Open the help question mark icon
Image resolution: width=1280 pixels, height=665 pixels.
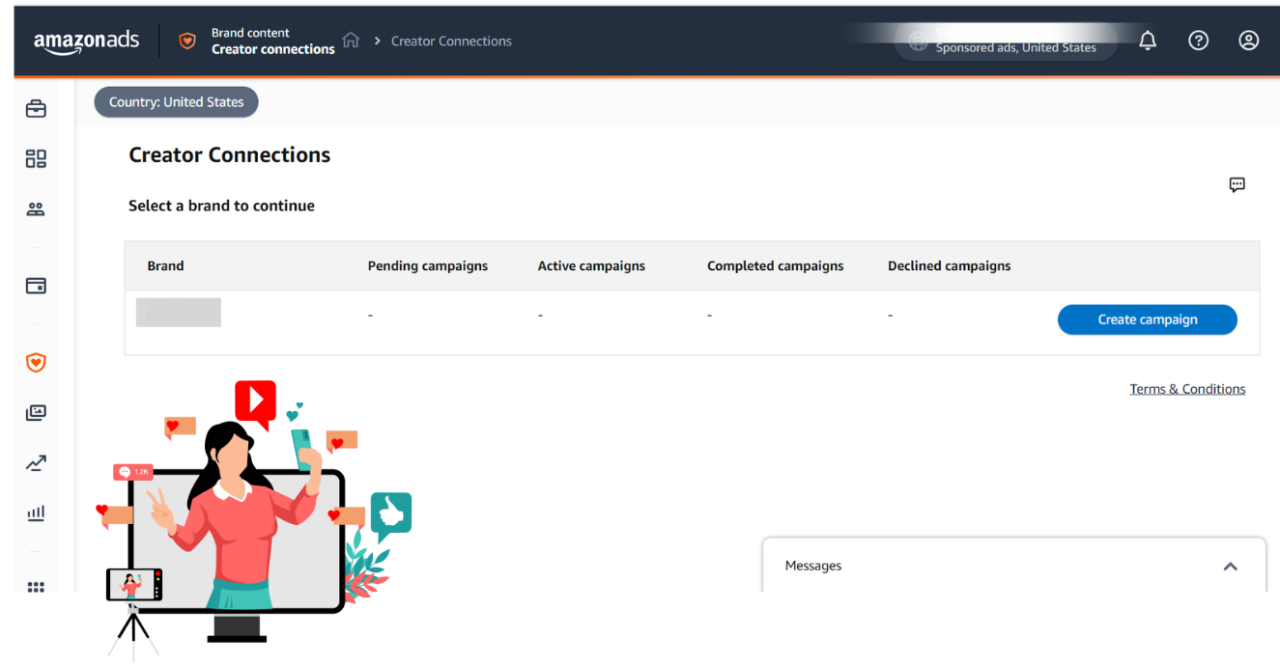coord(1198,41)
